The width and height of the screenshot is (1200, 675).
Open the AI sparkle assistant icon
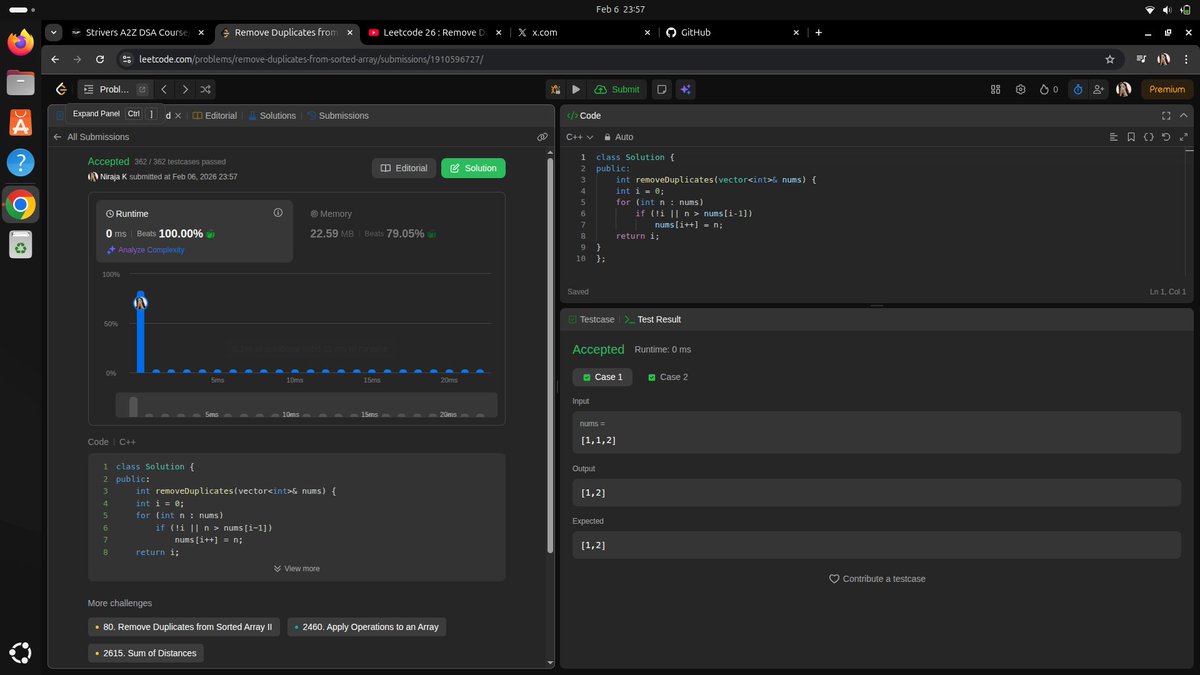click(x=685, y=89)
